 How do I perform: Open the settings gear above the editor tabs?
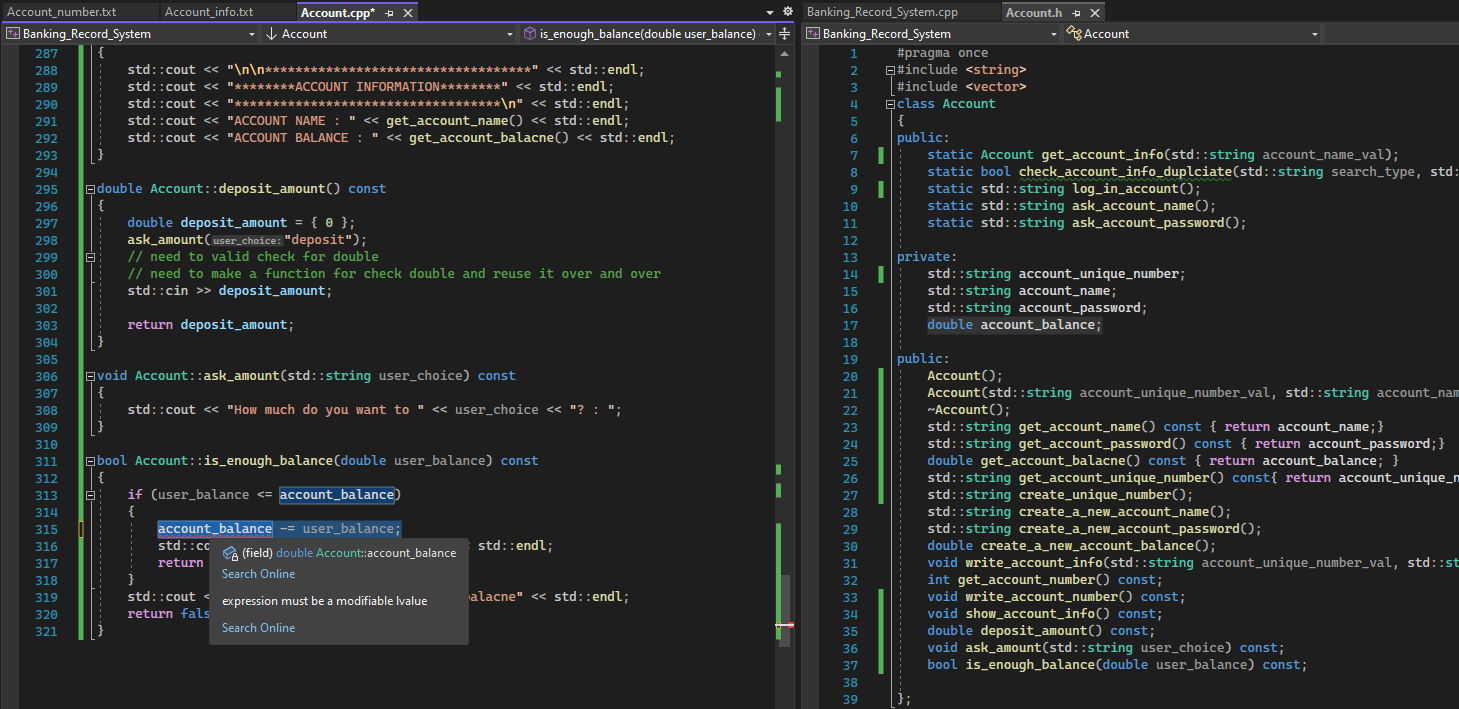(787, 9)
